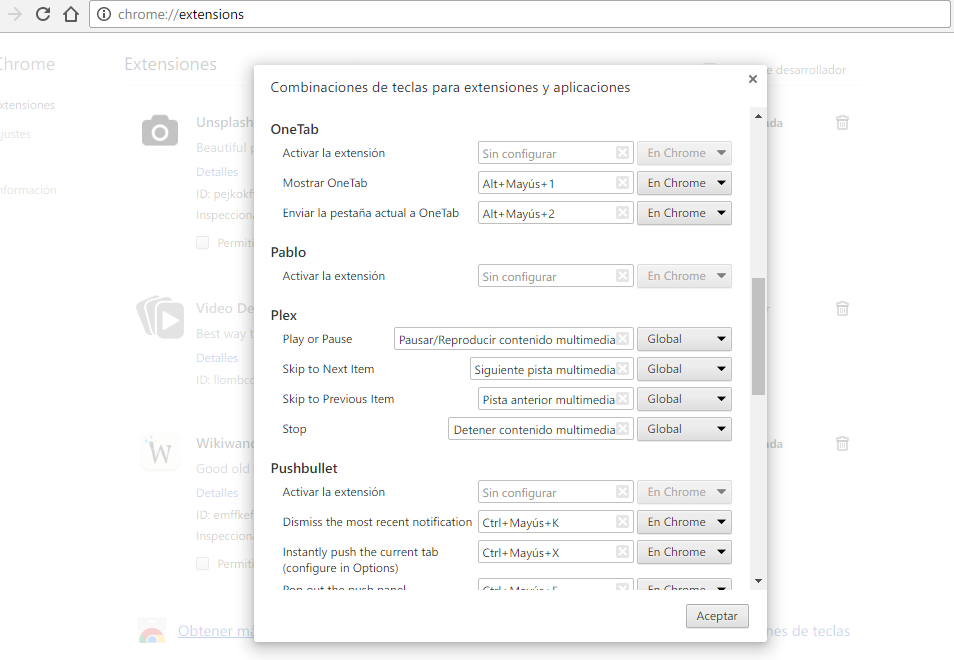Click the Chrome Web Store icon
954x660 pixels.
pos(152,633)
